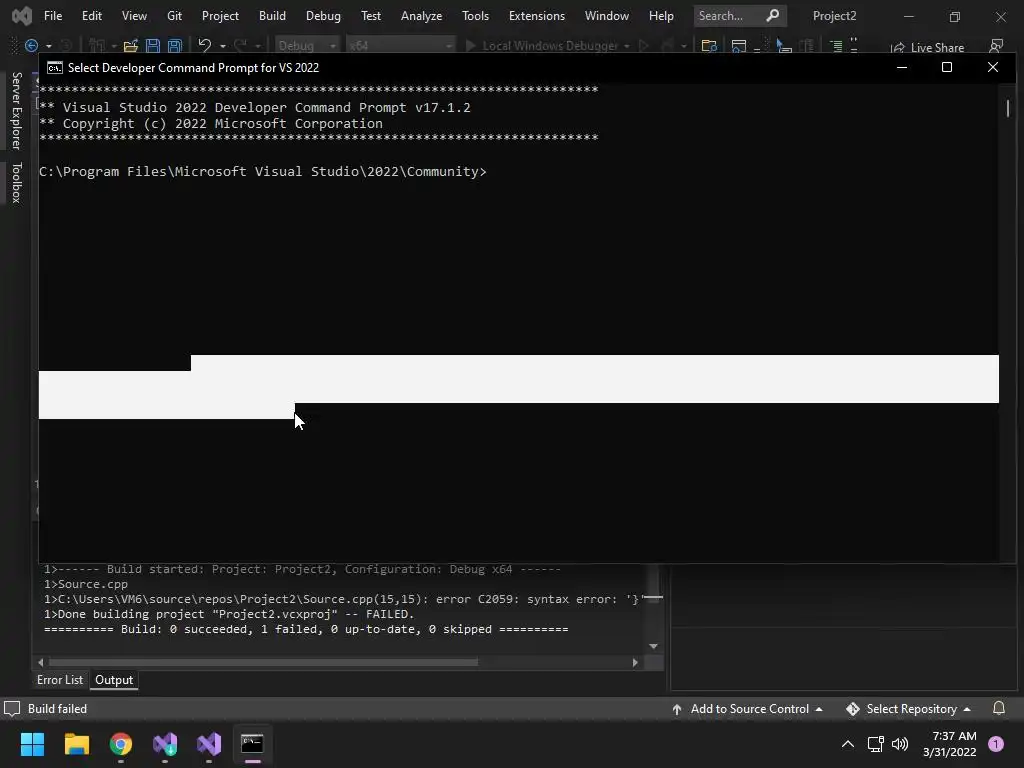Click the Save All icon
The height and width of the screenshot is (768, 1024).
(174, 45)
